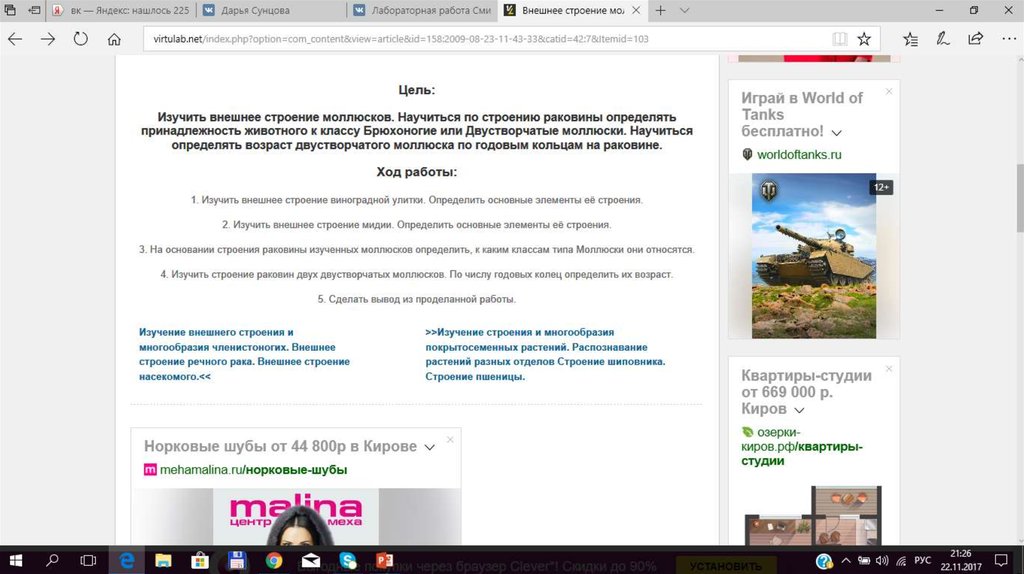
Task: Add this page to favorites with the star
Action: (x=864, y=39)
